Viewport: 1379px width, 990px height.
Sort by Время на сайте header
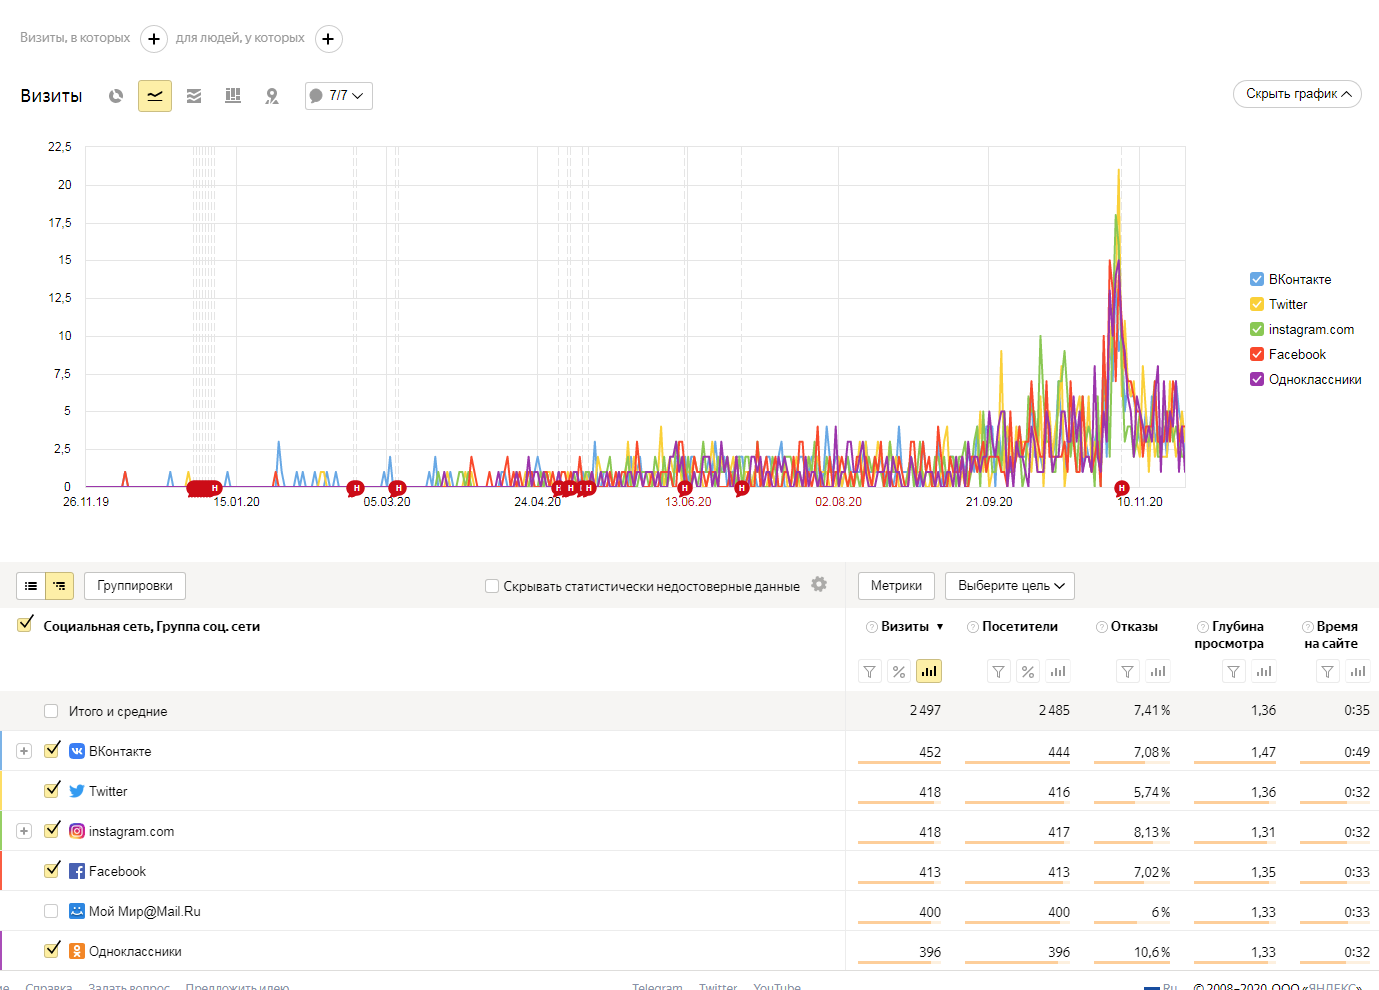pyautogui.click(x=1331, y=635)
